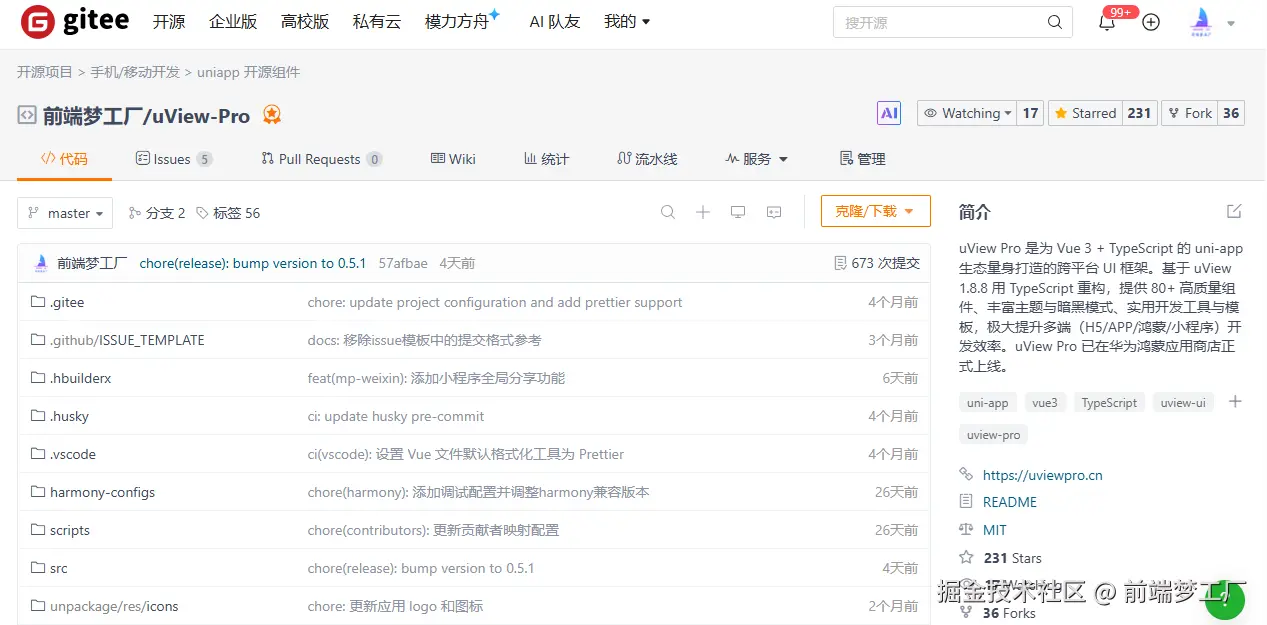Open the 服务 dropdown tab
Screen dimensions: 1267x625
click(x=757, y=159)
